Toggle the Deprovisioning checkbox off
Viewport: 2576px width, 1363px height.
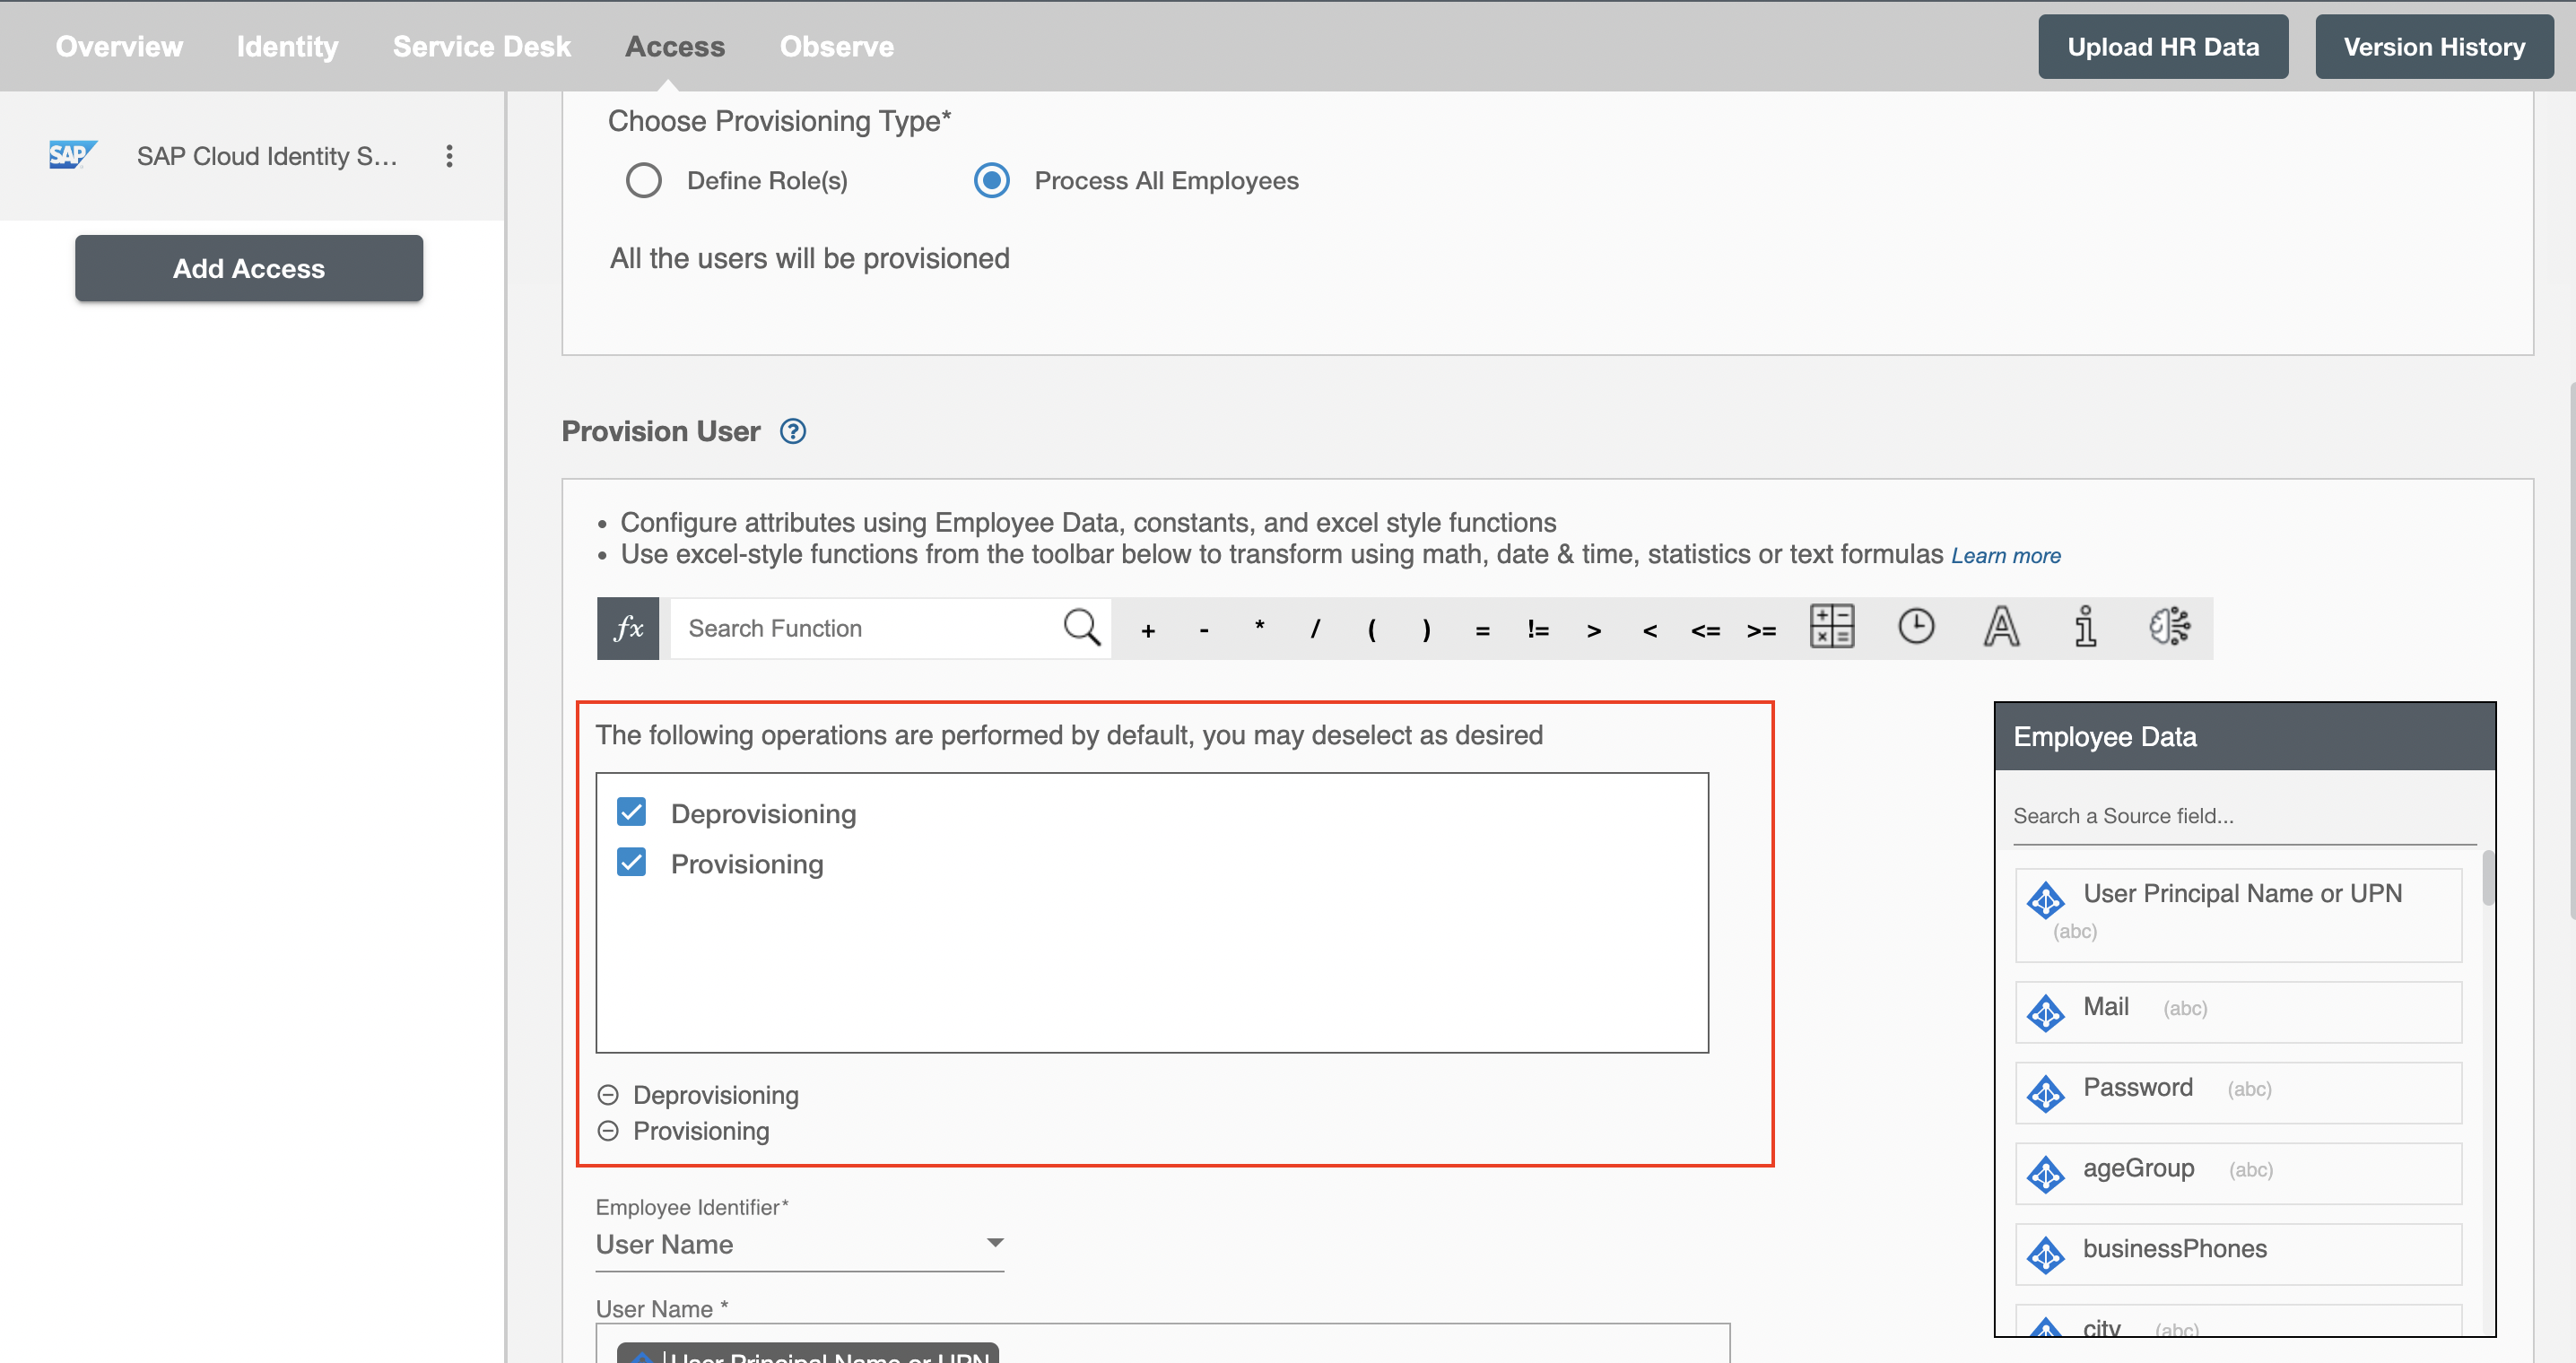(x=632, y=811)
